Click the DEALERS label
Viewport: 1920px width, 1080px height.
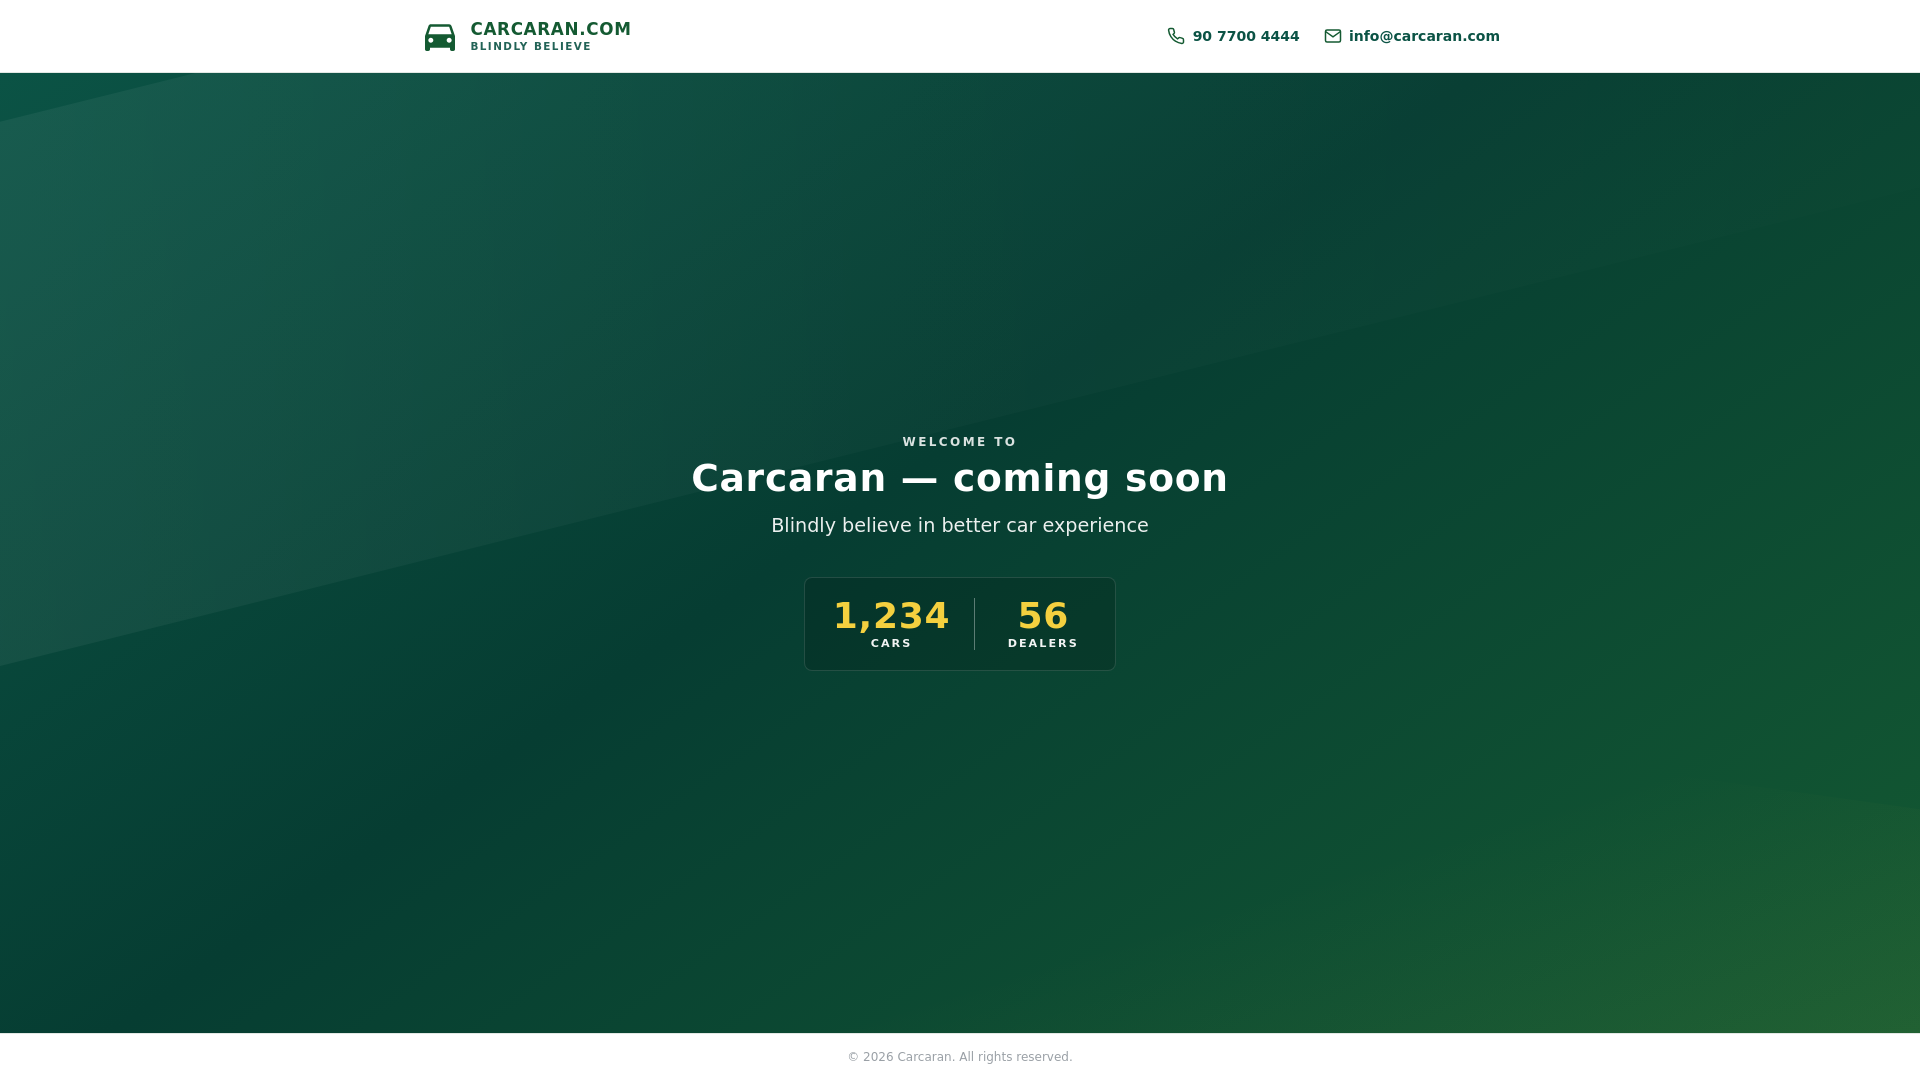pyautogui.click(x=1043, y=644)
